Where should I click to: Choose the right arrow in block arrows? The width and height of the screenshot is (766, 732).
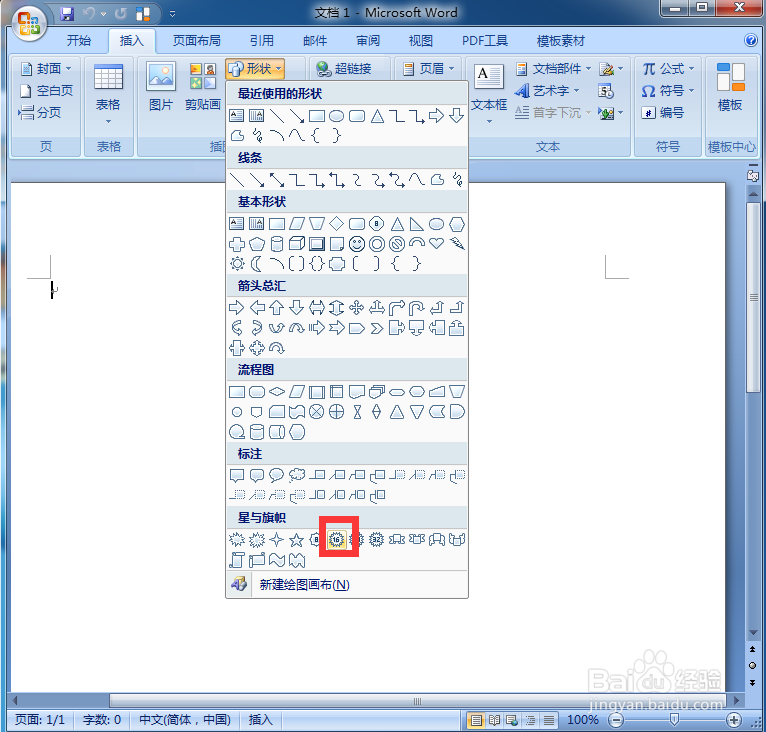coord(237,308)
